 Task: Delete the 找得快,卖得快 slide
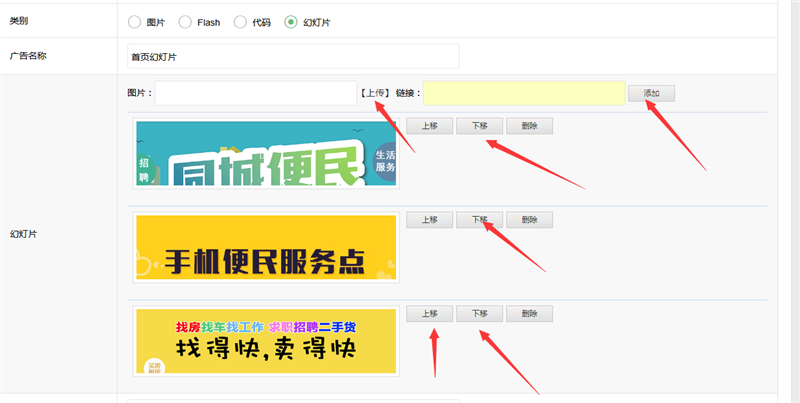pos(529,313)
